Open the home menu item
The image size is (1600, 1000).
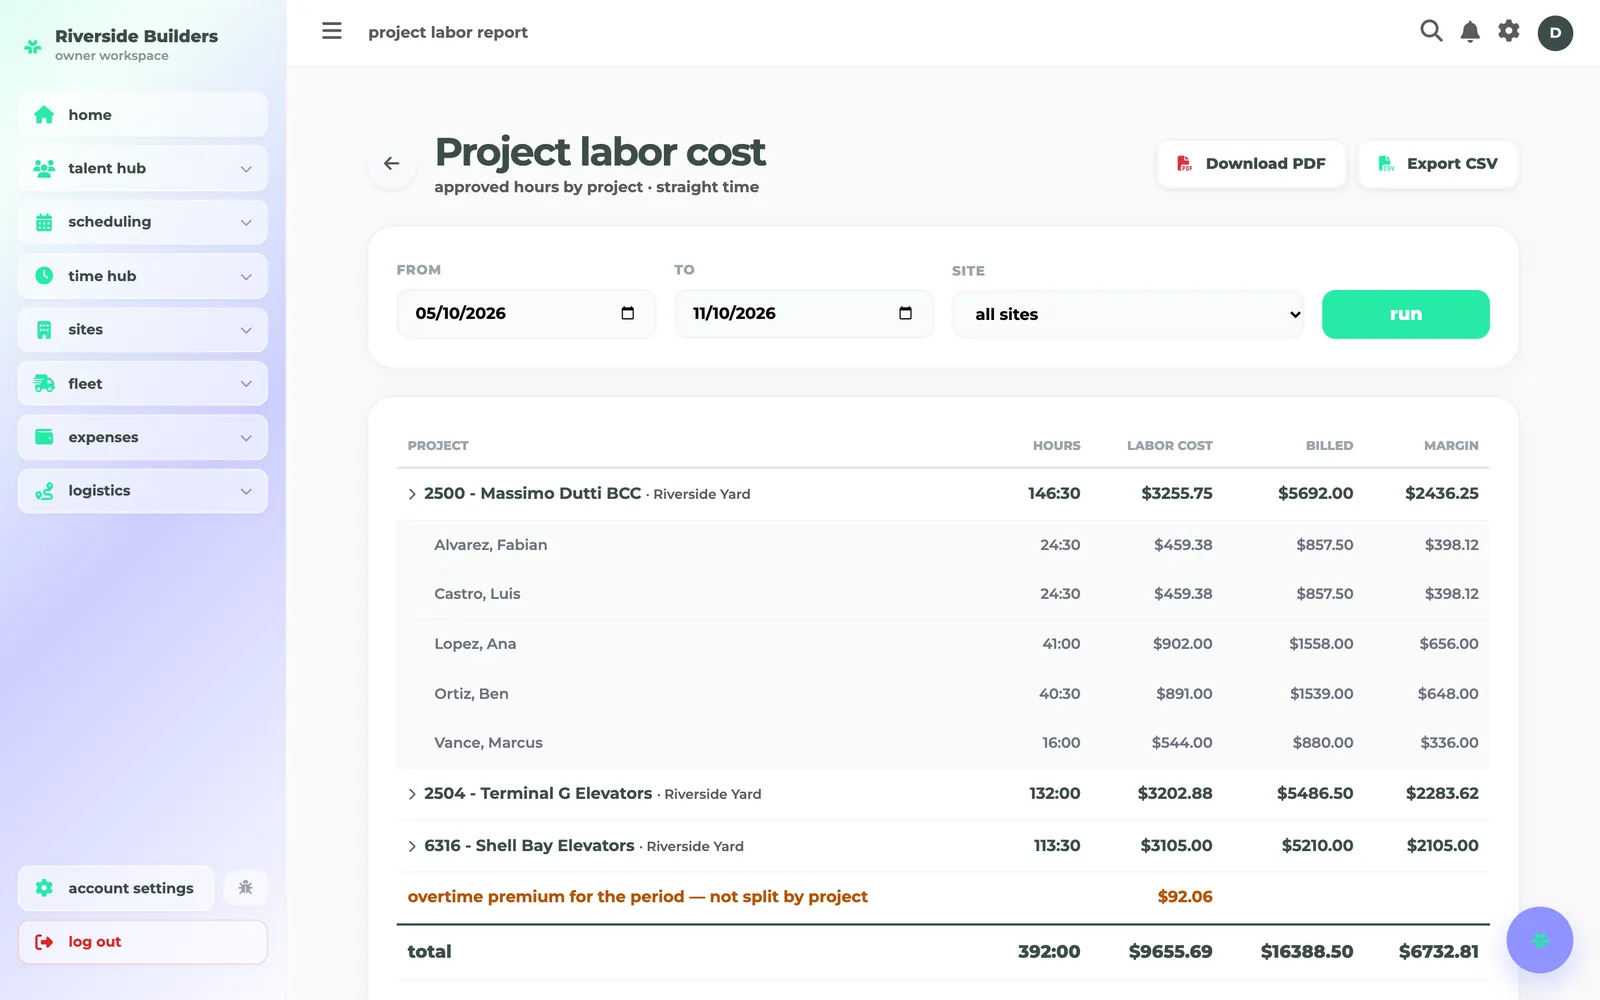pyautogui.click(x=143, y=115)
